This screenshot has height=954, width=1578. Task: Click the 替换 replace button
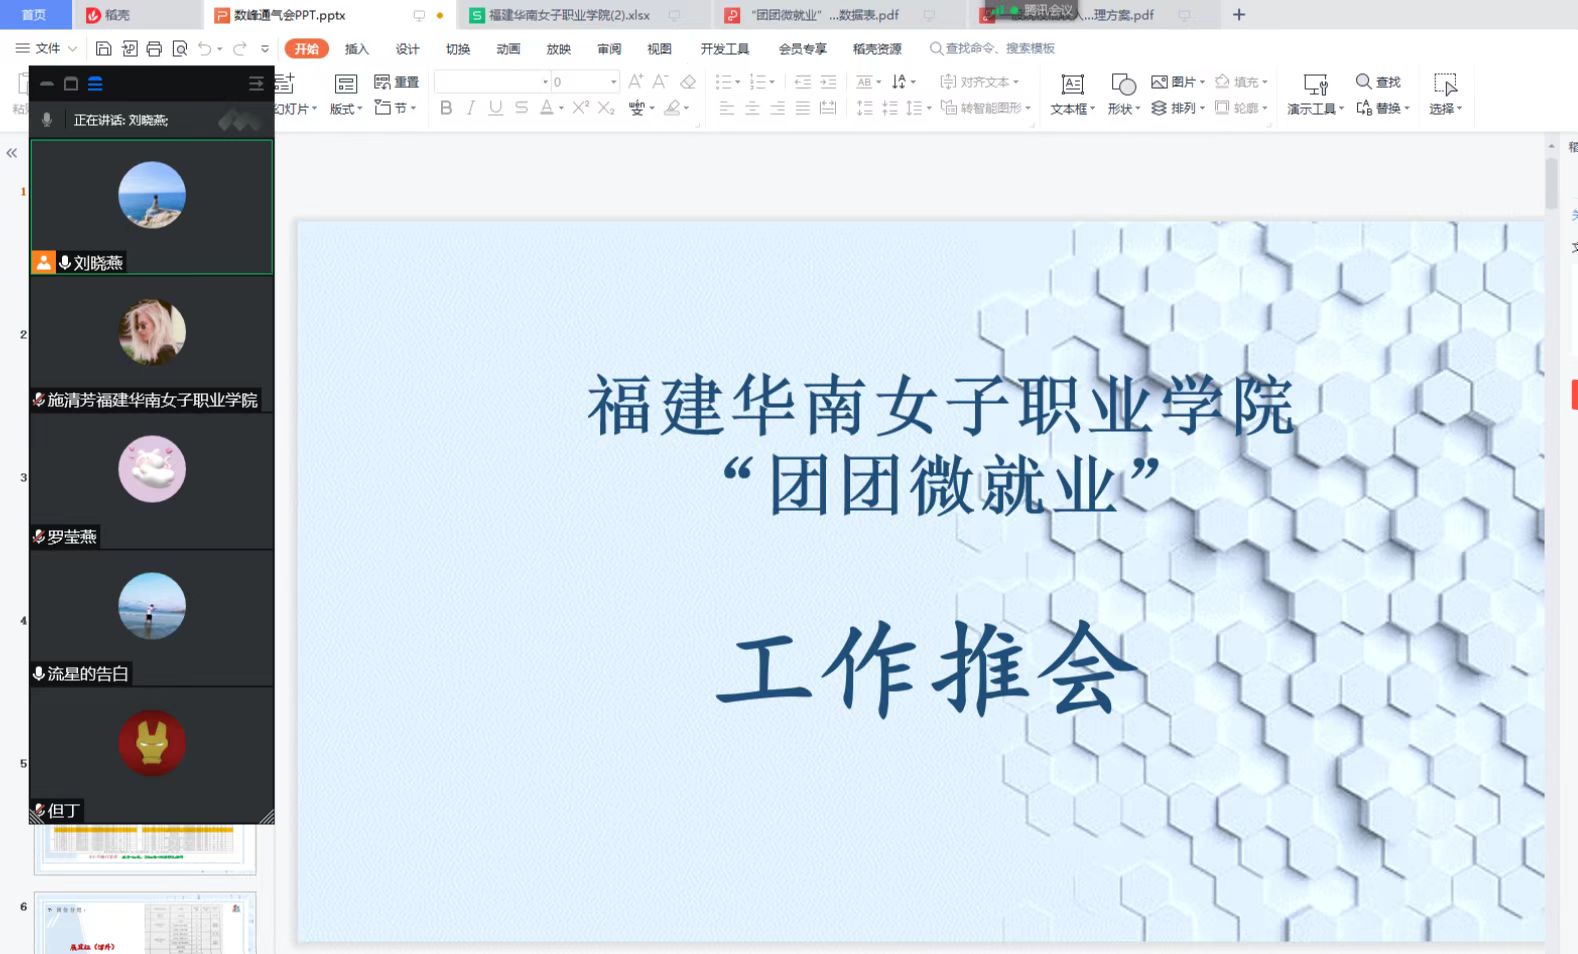tap(1382, 108)
